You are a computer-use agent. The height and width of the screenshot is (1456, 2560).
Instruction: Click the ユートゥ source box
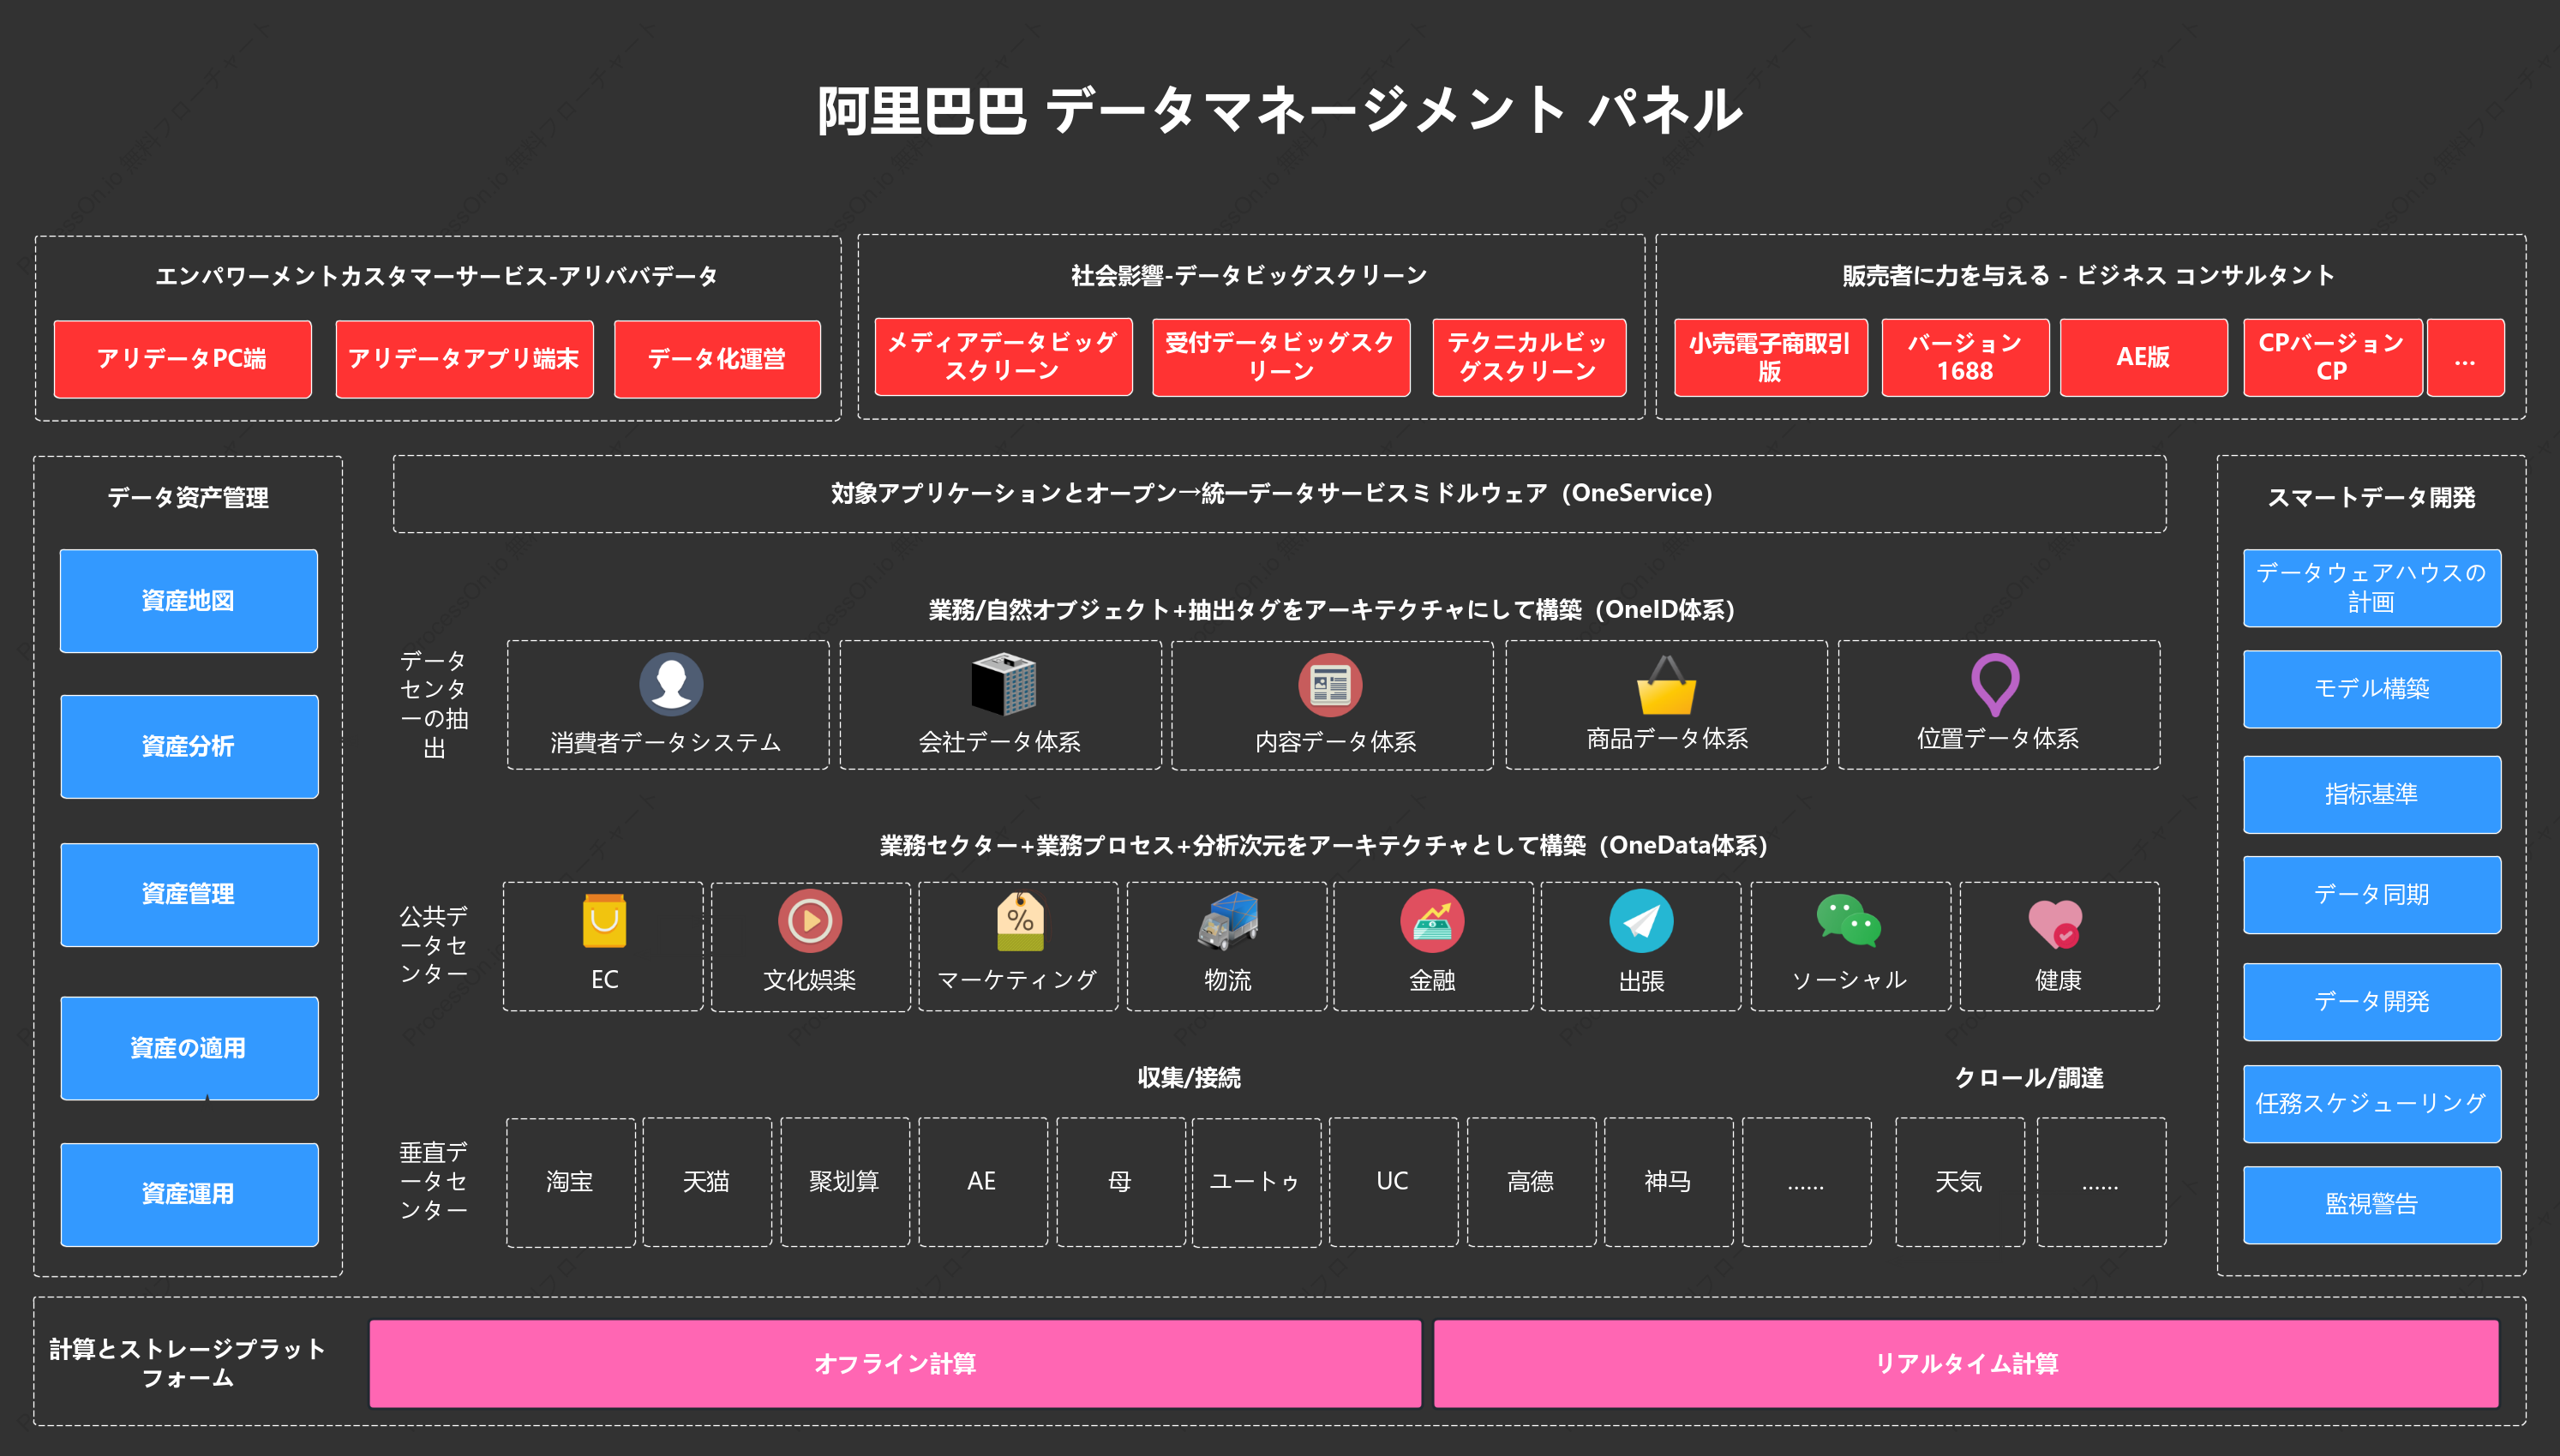click(x=1256, y=1183)
